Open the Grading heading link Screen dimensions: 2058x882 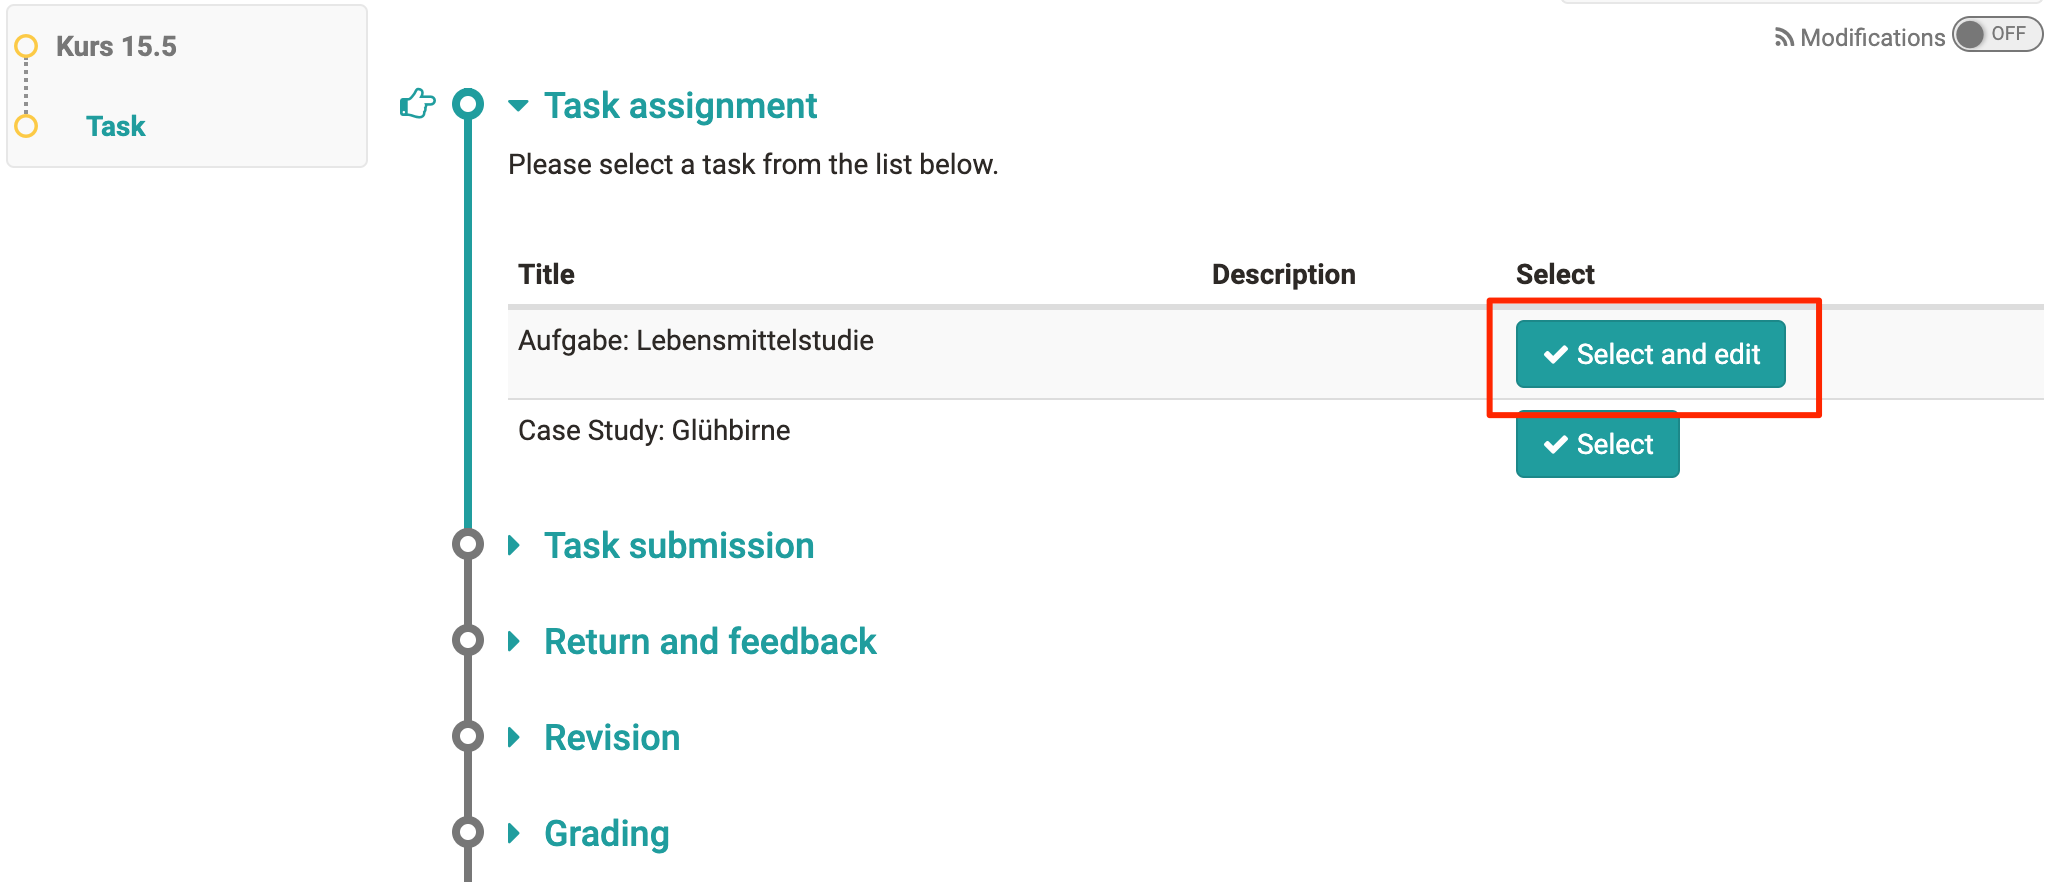click(606, 833)
